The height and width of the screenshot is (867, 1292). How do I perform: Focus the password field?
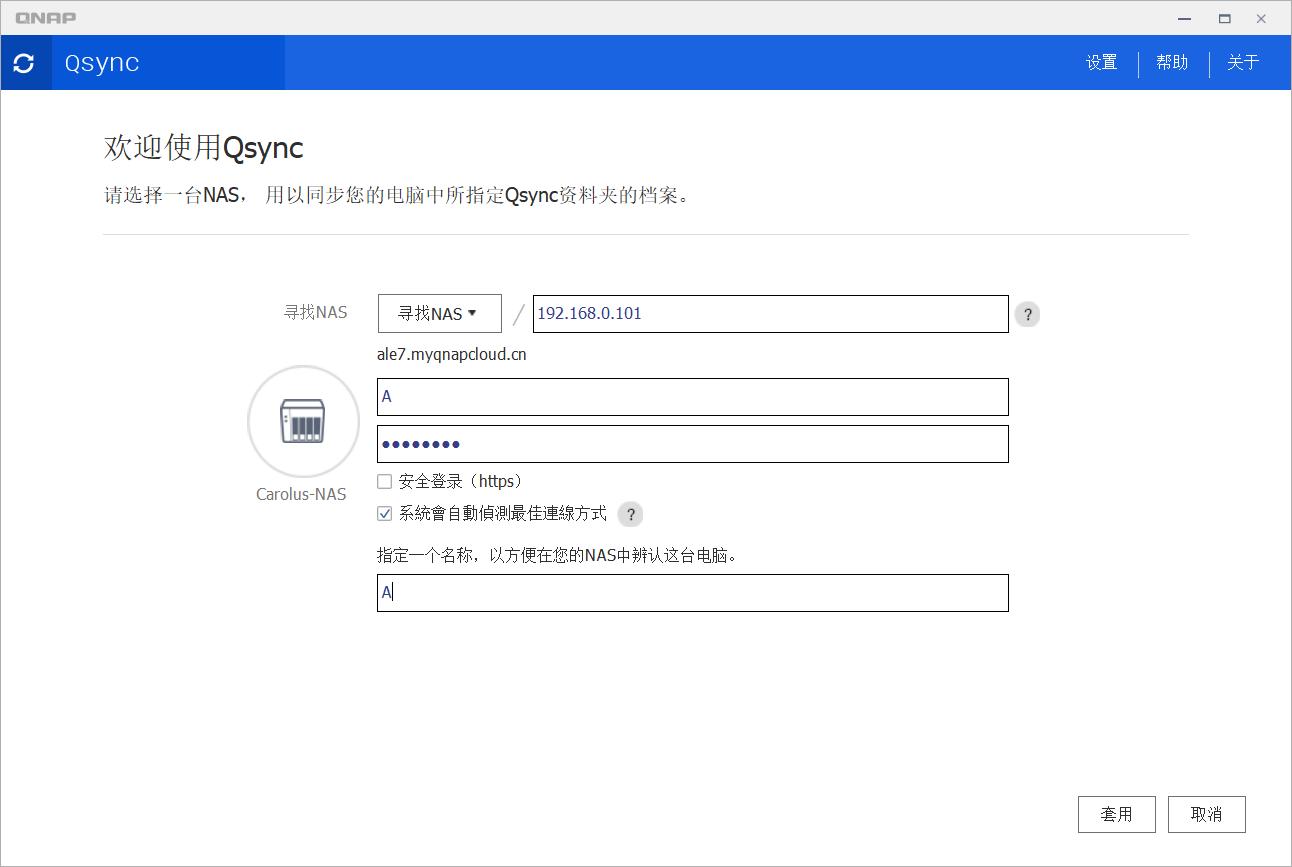tap(692, 444)
